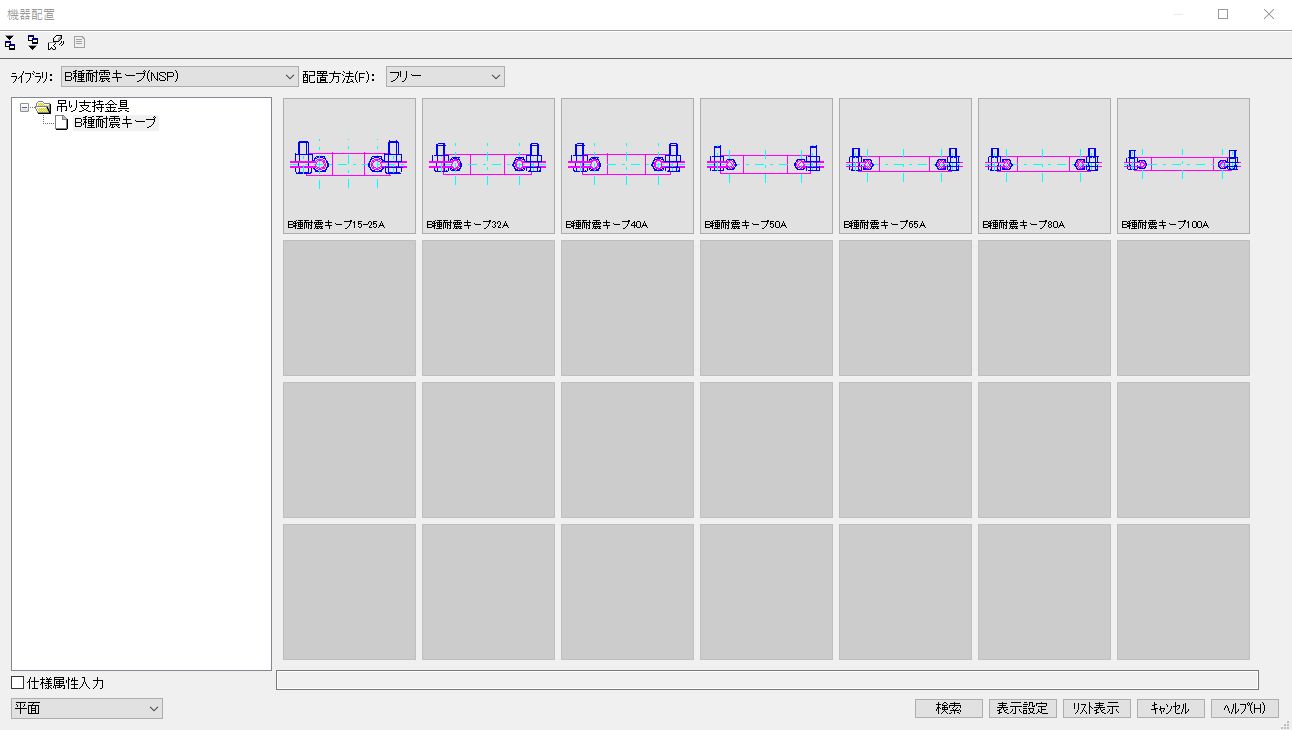
Task: Open the 平面 view dropdown
Action: (x=87, y=708)
